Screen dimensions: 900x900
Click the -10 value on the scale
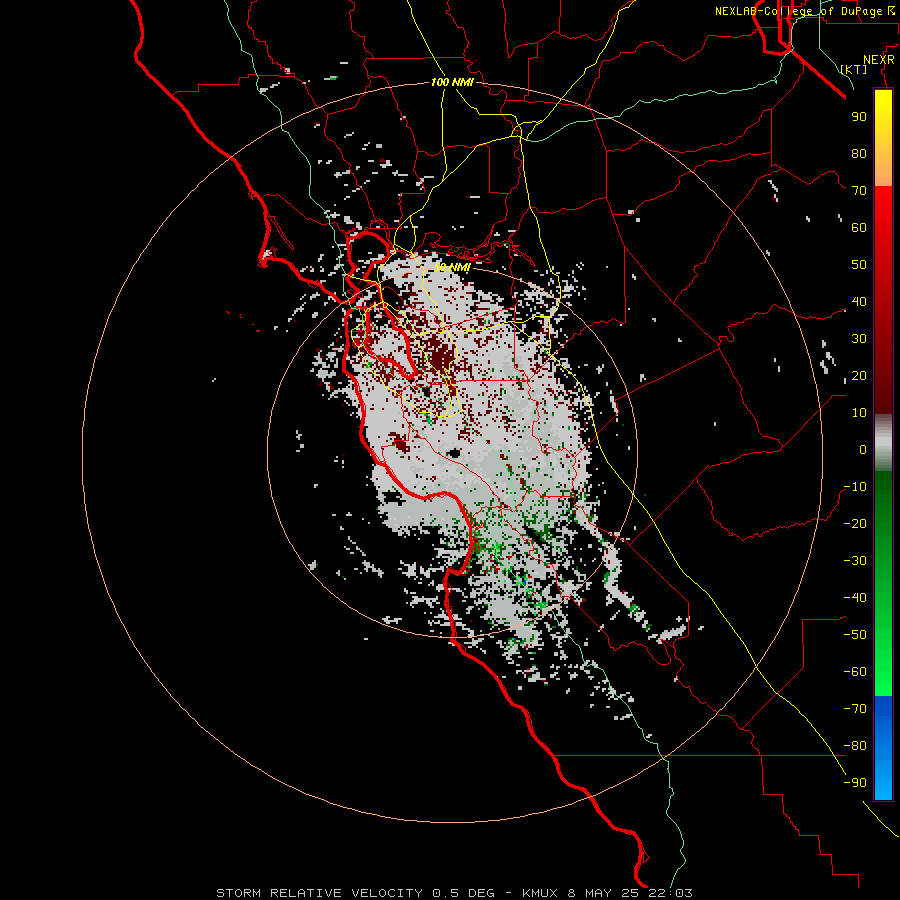(855, 487)
